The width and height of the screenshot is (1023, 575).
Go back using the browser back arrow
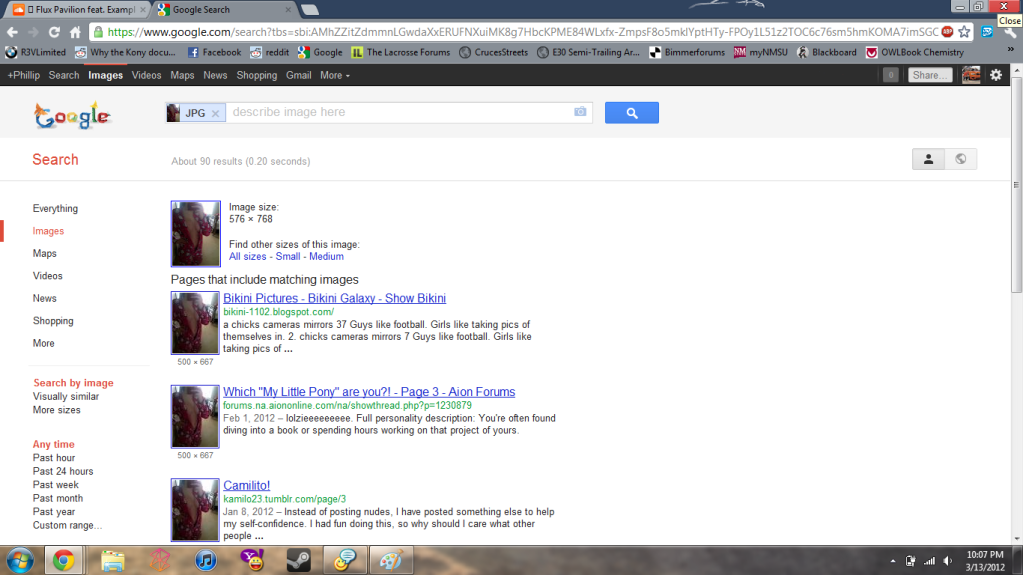(12, 32)
